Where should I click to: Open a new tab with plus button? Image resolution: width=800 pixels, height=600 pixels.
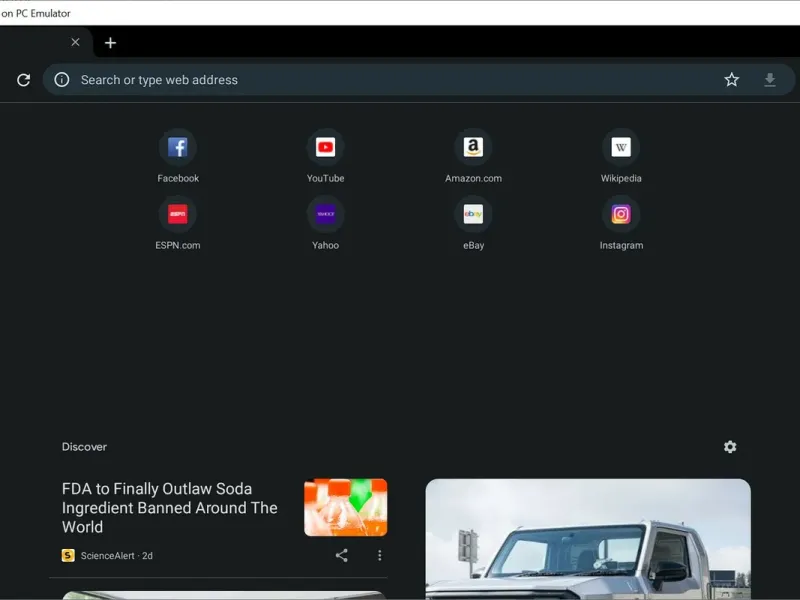110,43
